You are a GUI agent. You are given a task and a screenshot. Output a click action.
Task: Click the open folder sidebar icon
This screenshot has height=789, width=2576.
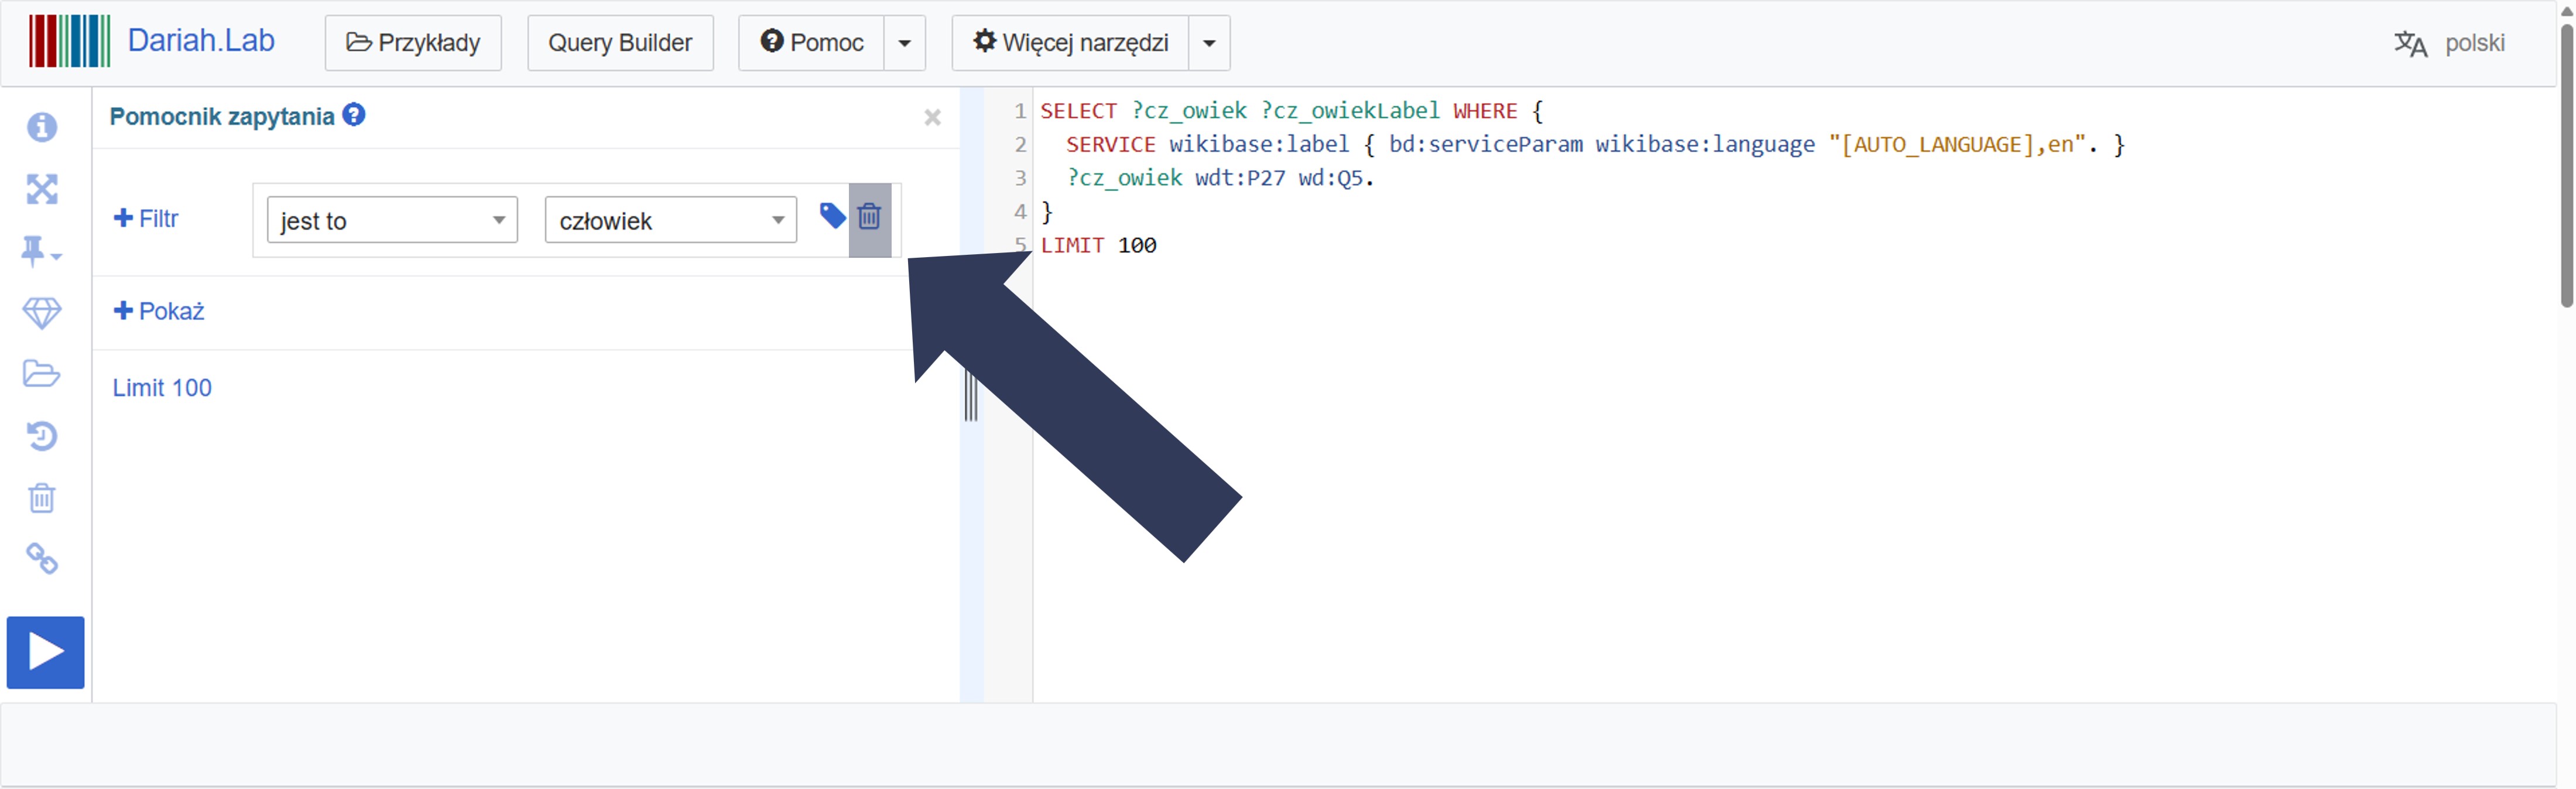pos(42,374)
